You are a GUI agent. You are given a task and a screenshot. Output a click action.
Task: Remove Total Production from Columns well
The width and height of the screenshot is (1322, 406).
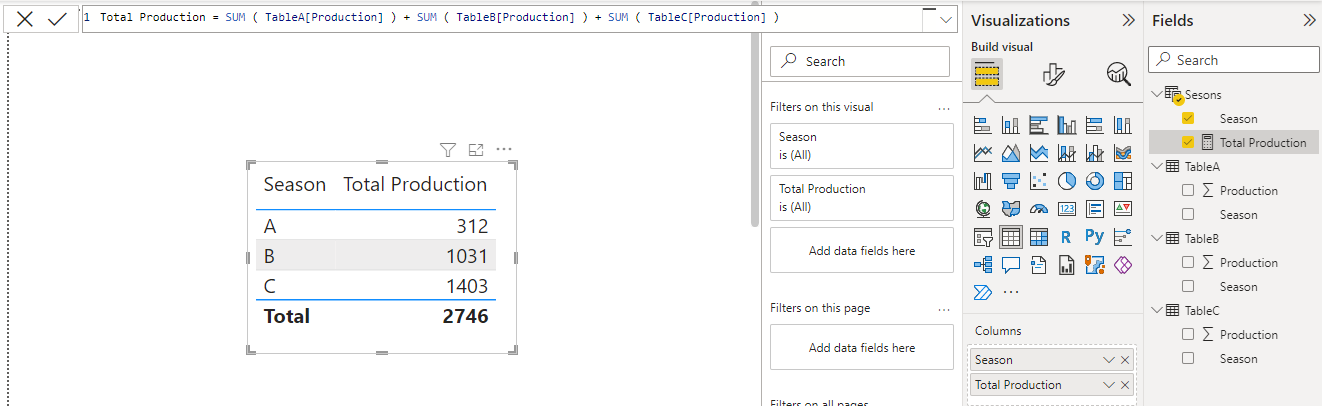click(x=1125, y=385)
